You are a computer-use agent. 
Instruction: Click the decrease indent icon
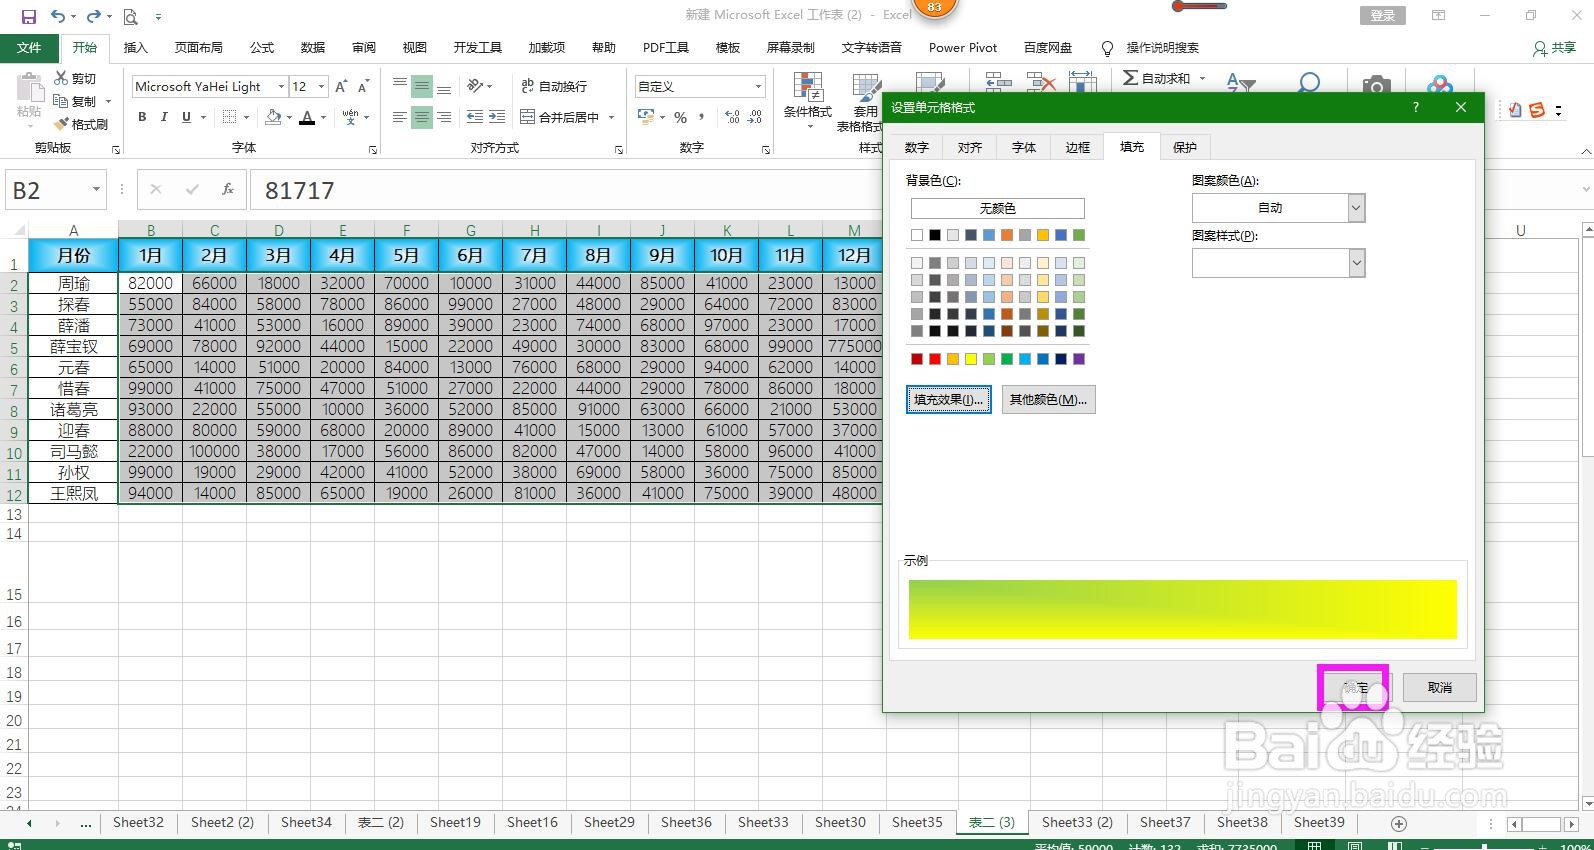point(475,117)
